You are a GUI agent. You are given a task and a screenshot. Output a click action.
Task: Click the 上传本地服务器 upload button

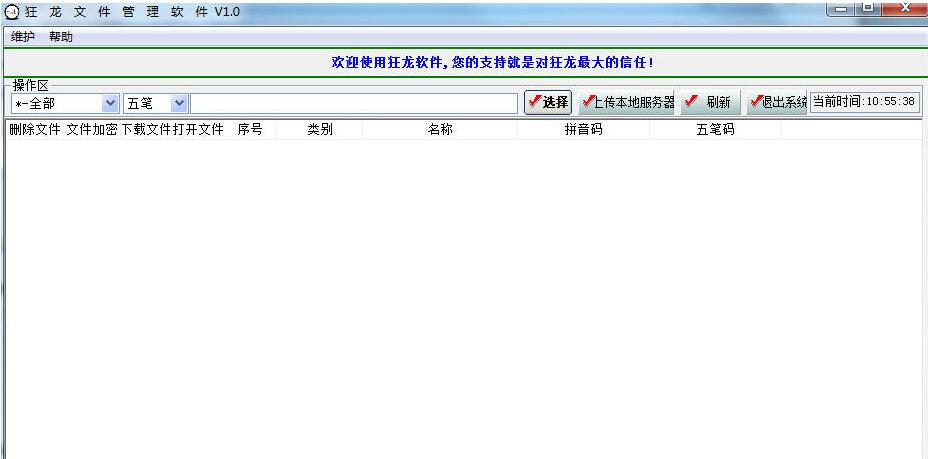[628, 102]
